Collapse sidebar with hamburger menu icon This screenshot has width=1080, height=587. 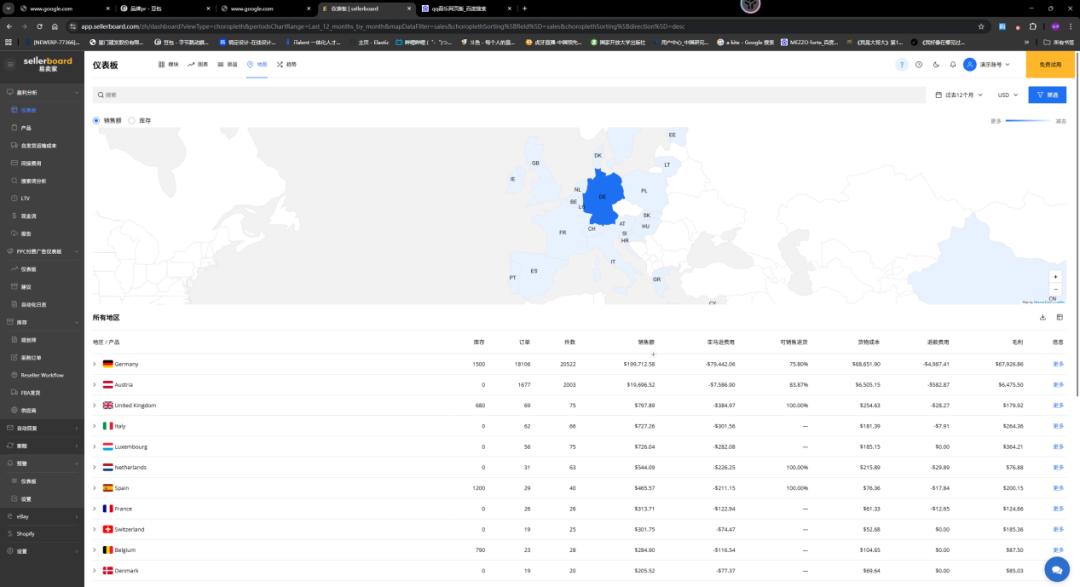pyautogui.click(x=10, y=64)
